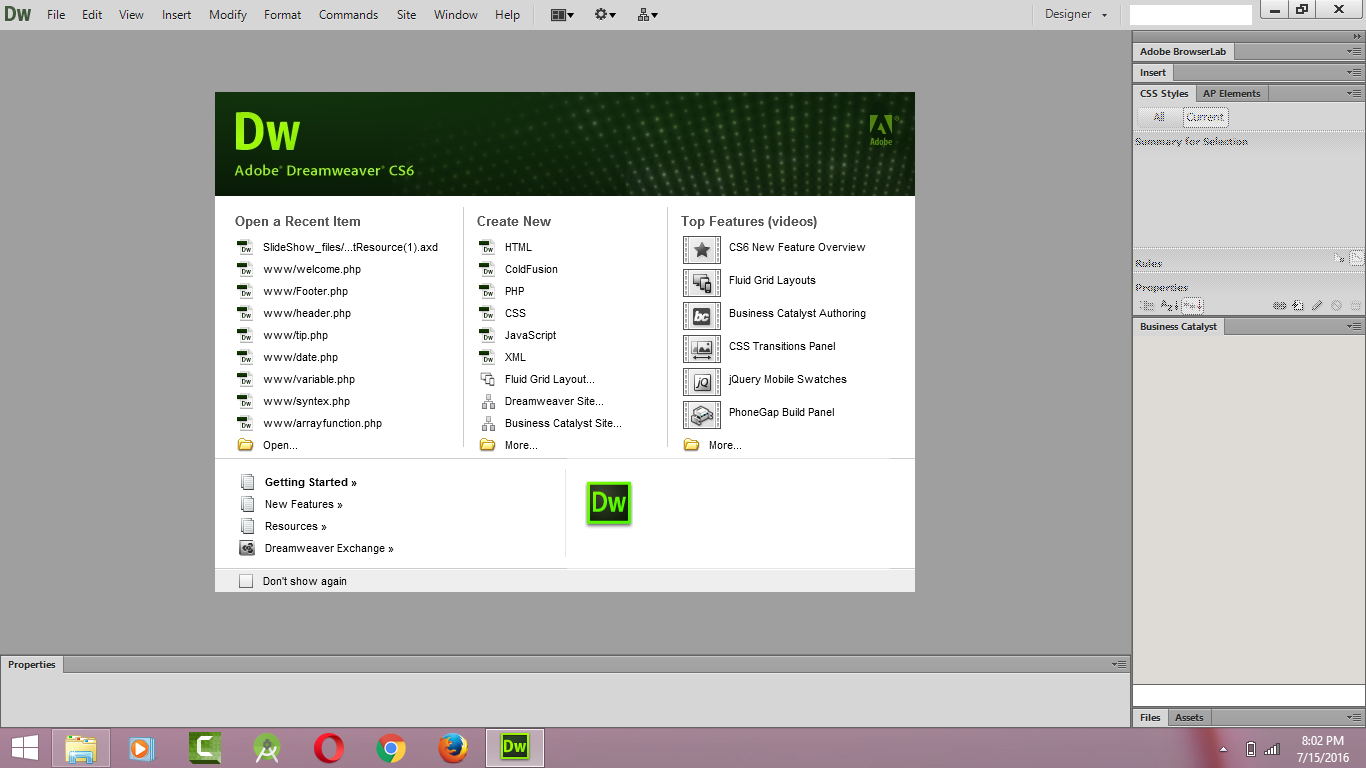Select the Files tab
This screenshot has height=768, width=1366.
(1150, 717)
